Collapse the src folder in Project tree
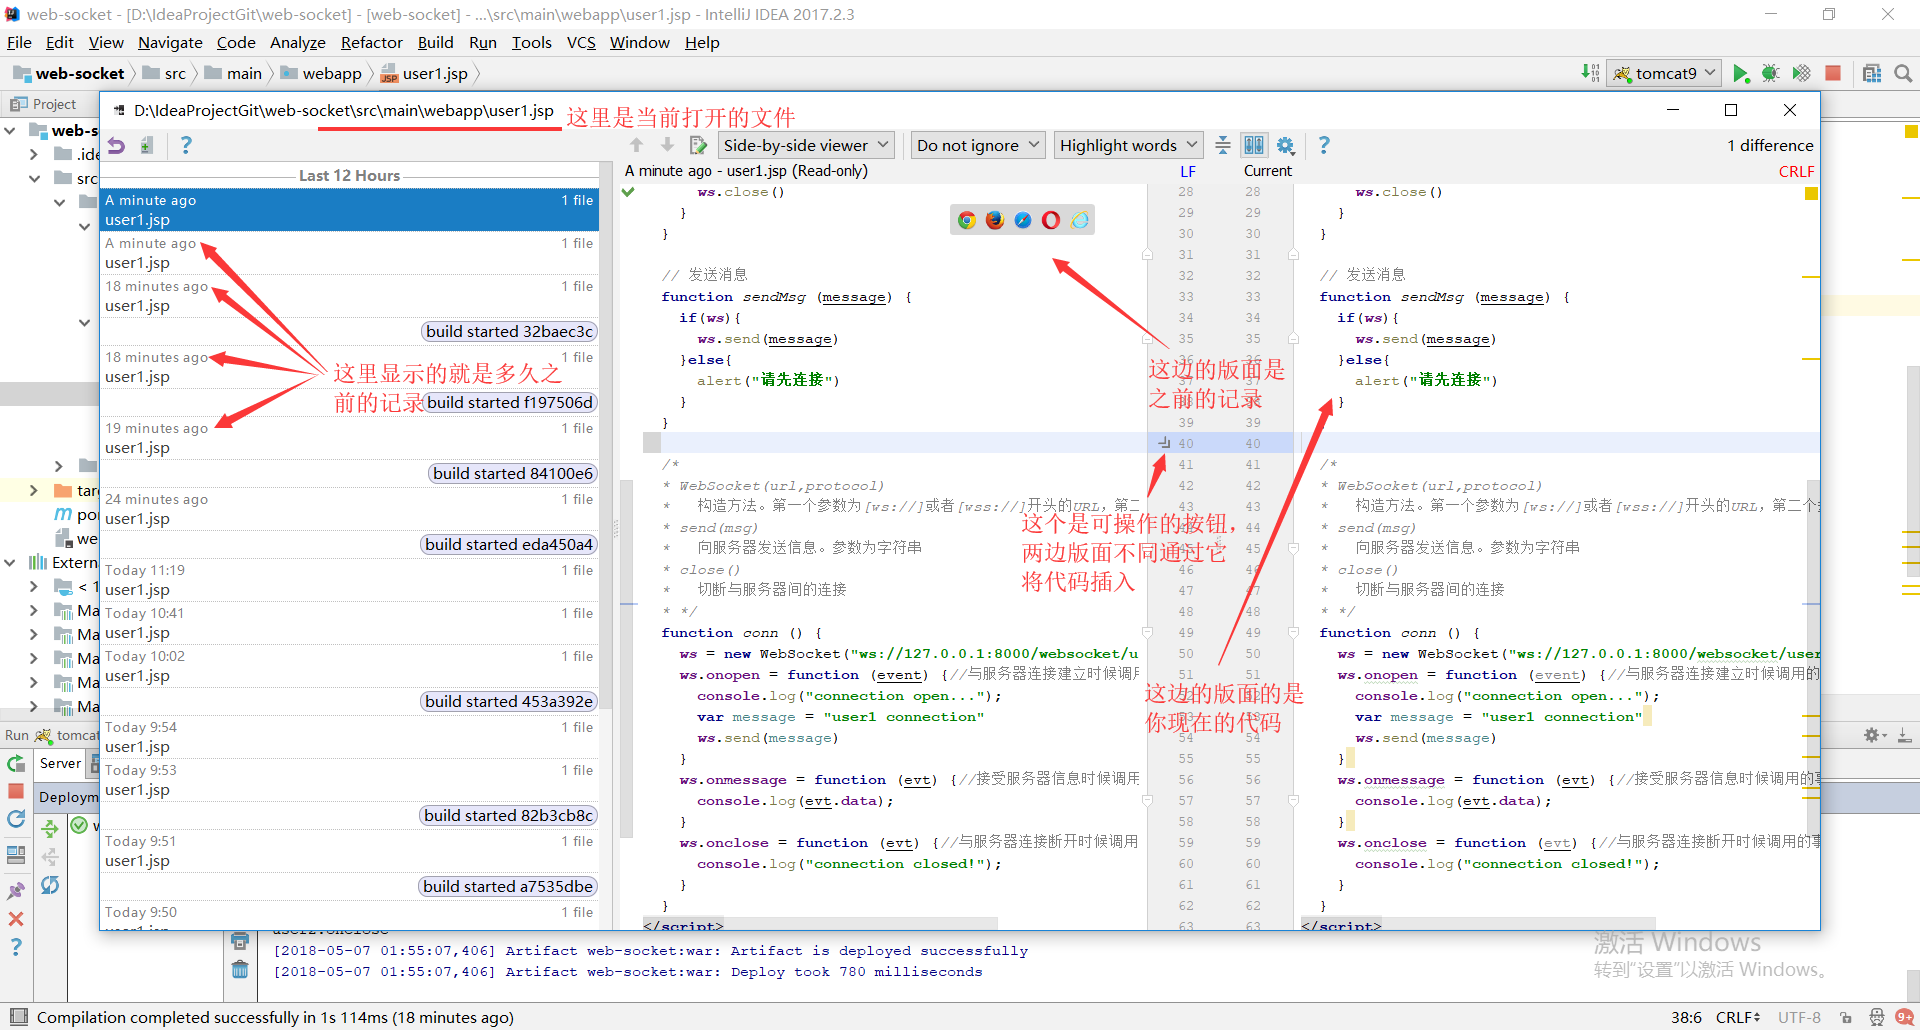Image resolution: width=1920 pixels, height=1030 pixels. pyautogui.click(x=34, y=178)
